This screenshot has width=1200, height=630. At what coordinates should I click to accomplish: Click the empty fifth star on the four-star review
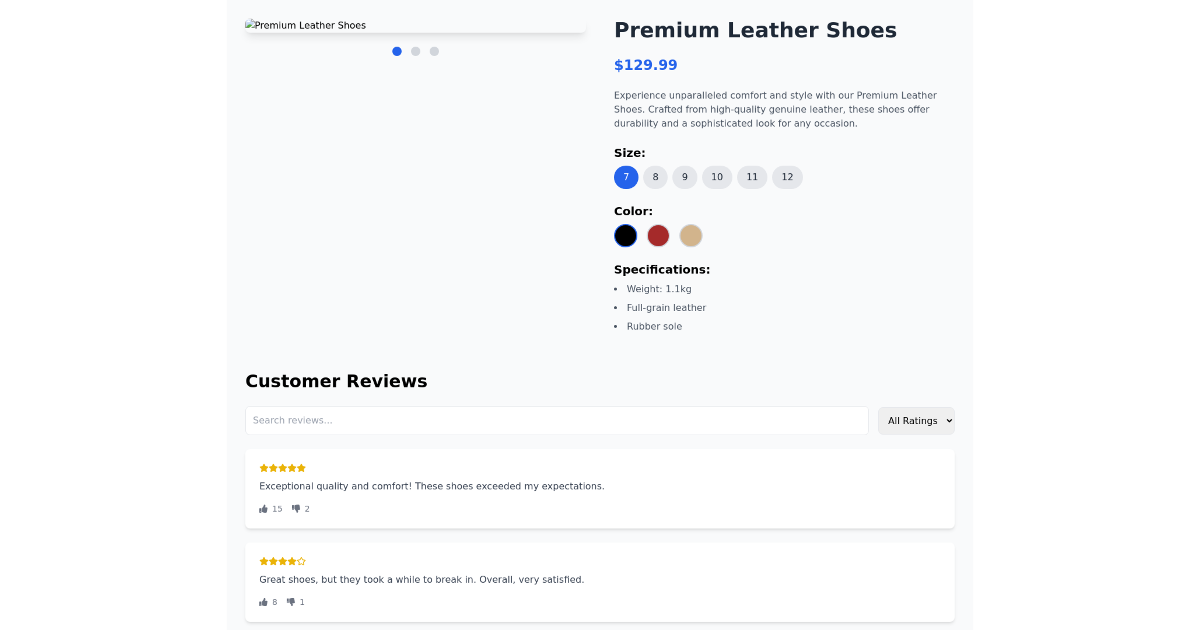click(x=300, y=561)
